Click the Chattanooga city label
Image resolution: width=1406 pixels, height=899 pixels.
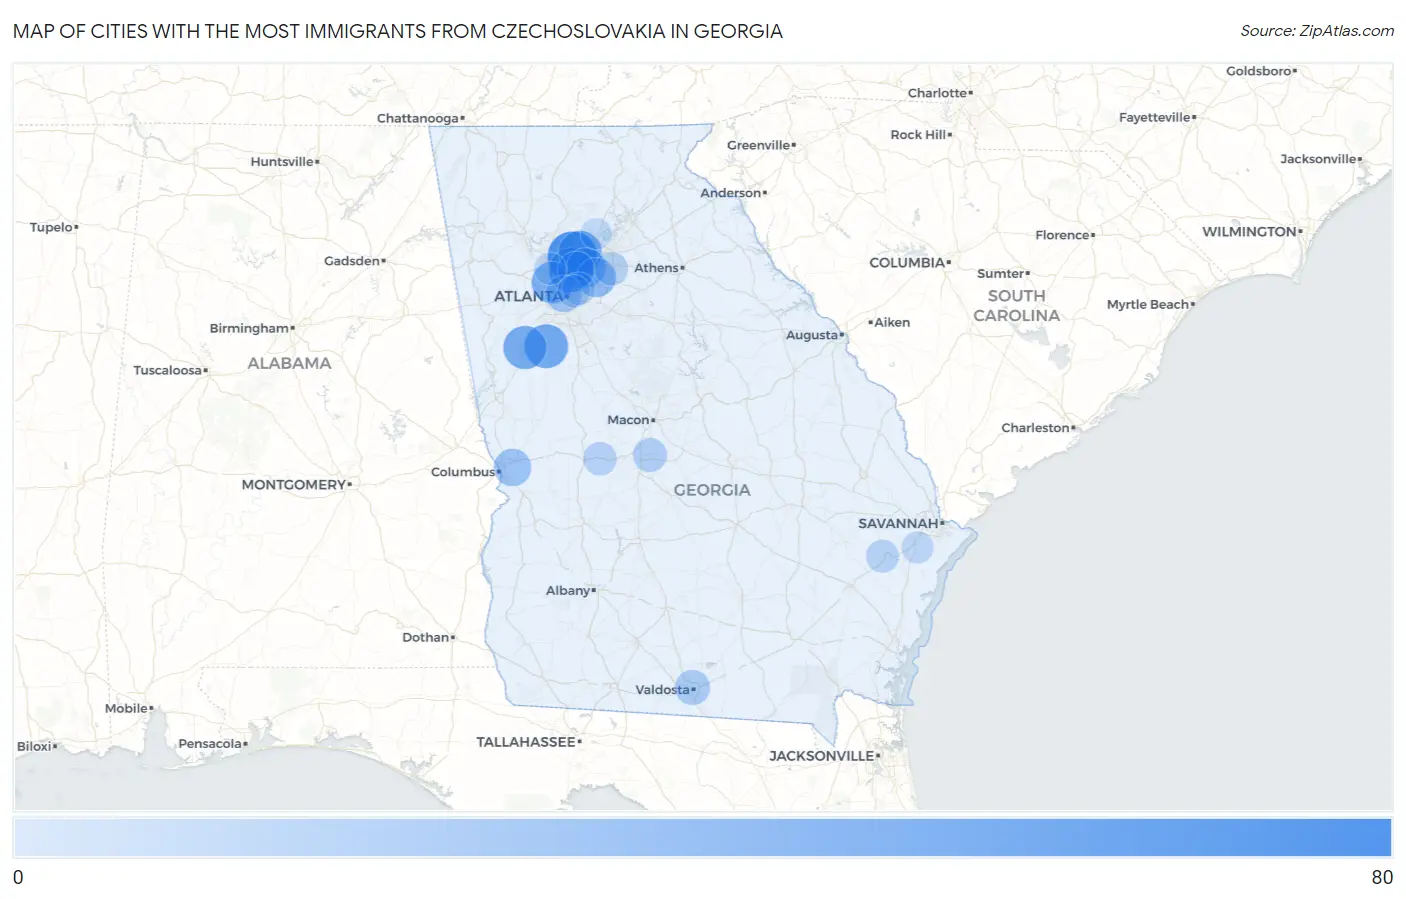[418, 118]
